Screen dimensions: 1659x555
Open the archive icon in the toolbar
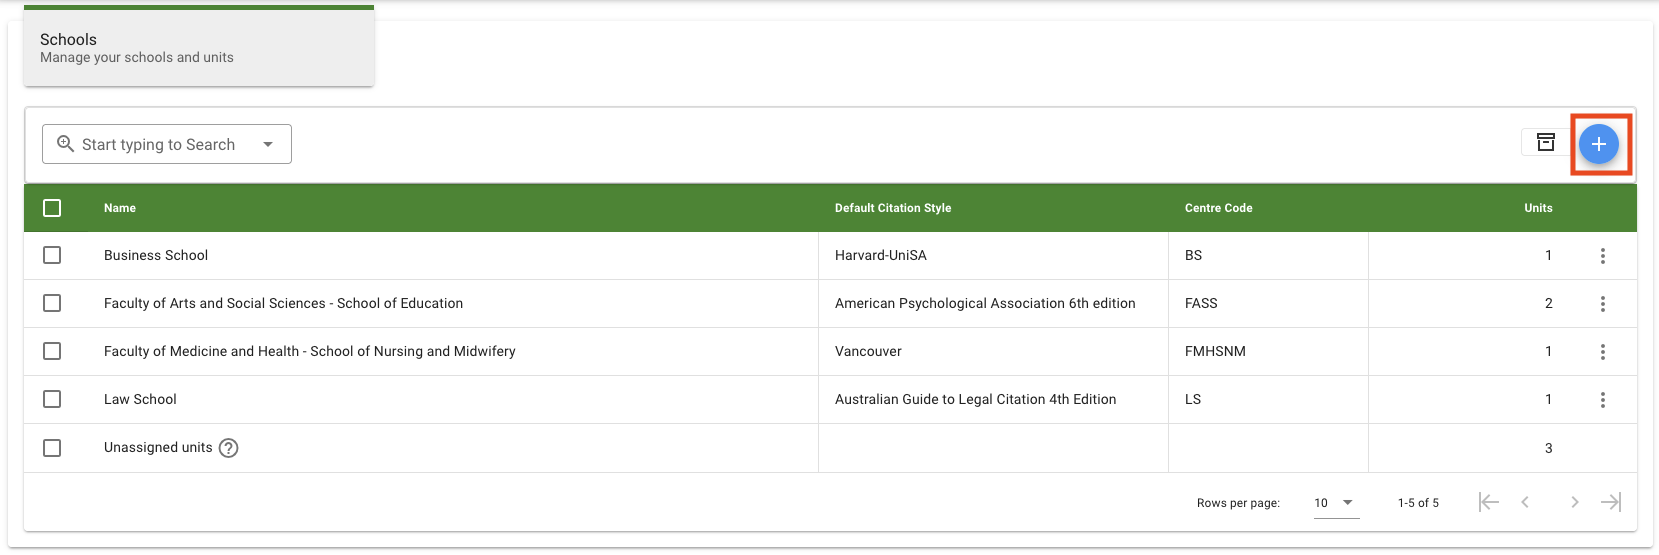click(x=1546, y=142)
